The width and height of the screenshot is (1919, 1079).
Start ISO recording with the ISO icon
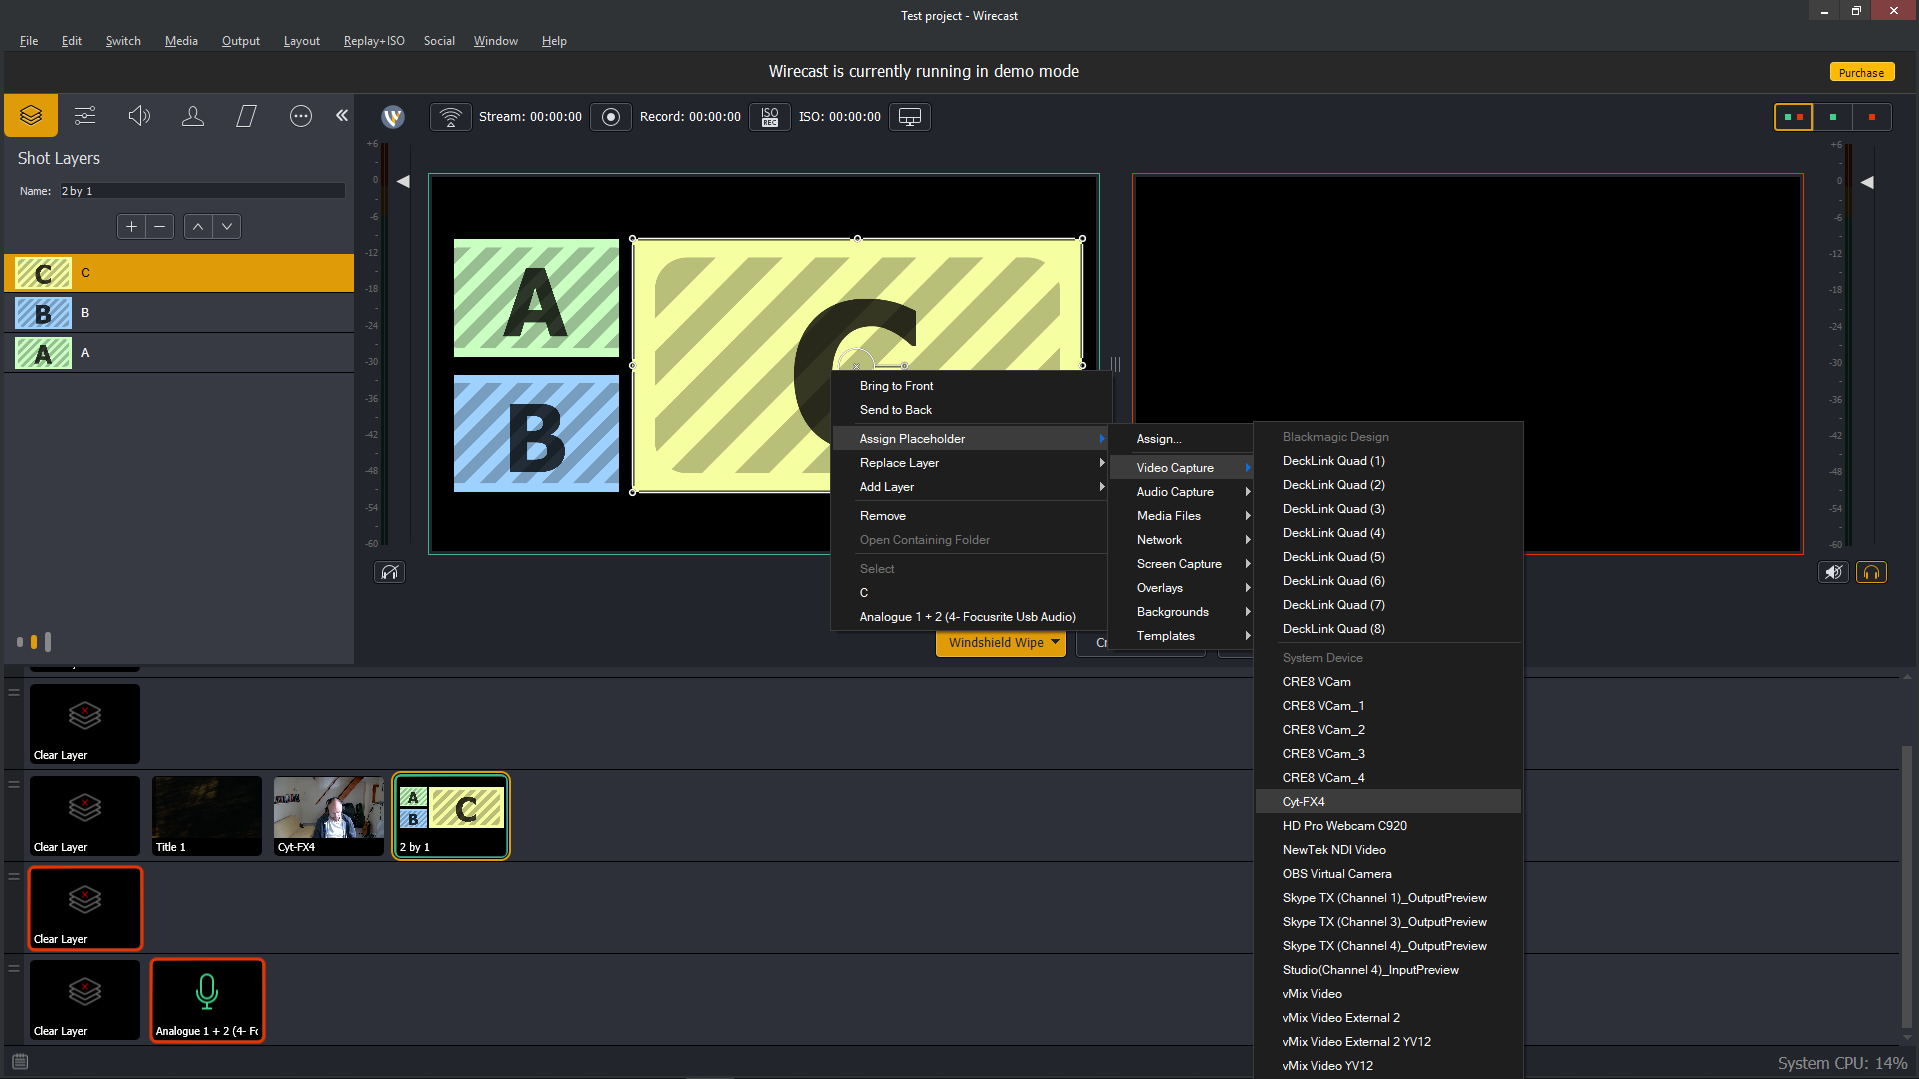[770, 117]
